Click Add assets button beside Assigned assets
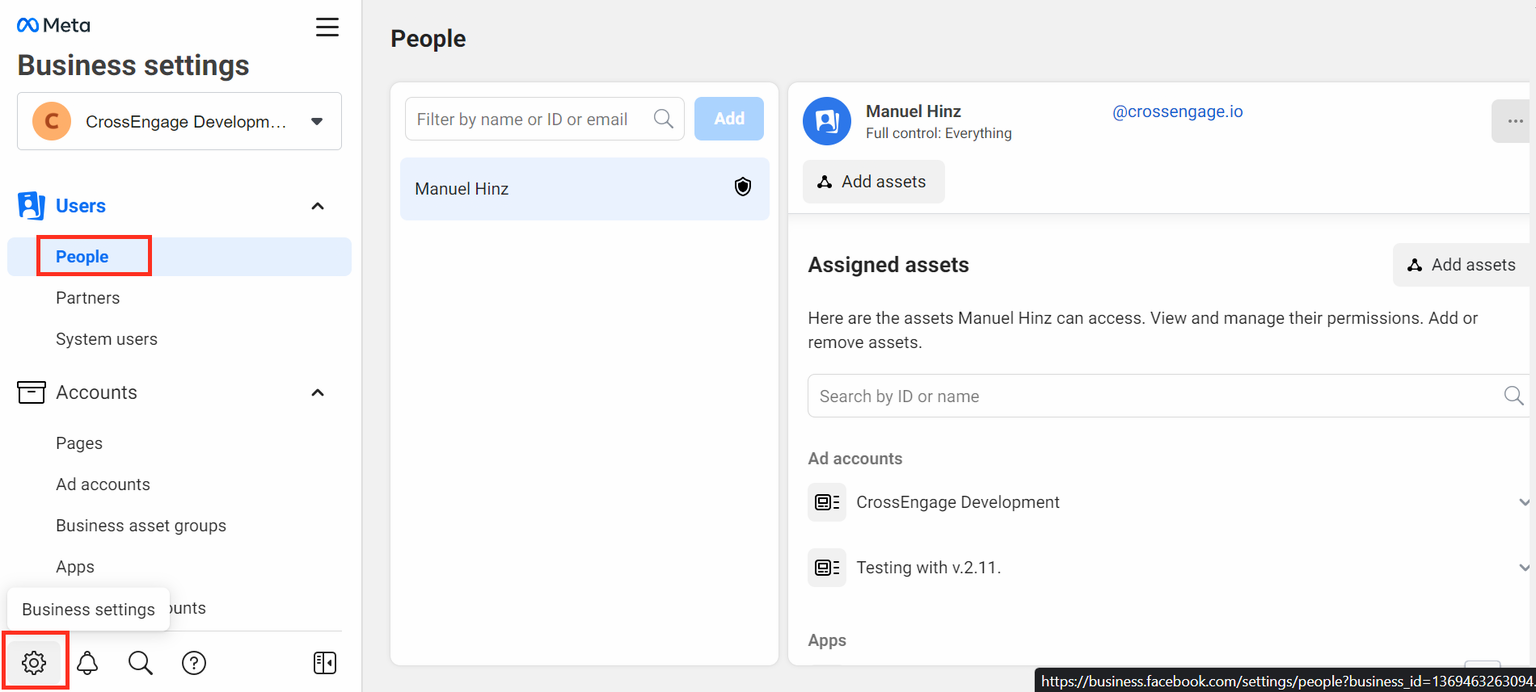Viewport: 1536px width, 692px height. coord(1463,265)
